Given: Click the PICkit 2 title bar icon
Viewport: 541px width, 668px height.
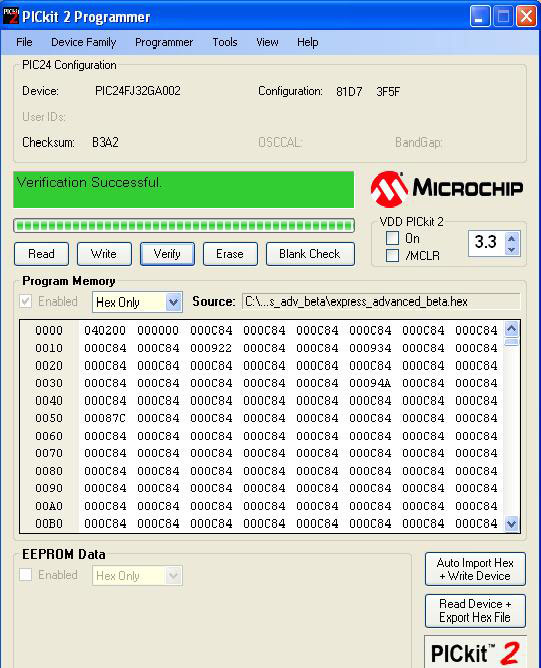Looking at the screenshot, I should 10,16.
